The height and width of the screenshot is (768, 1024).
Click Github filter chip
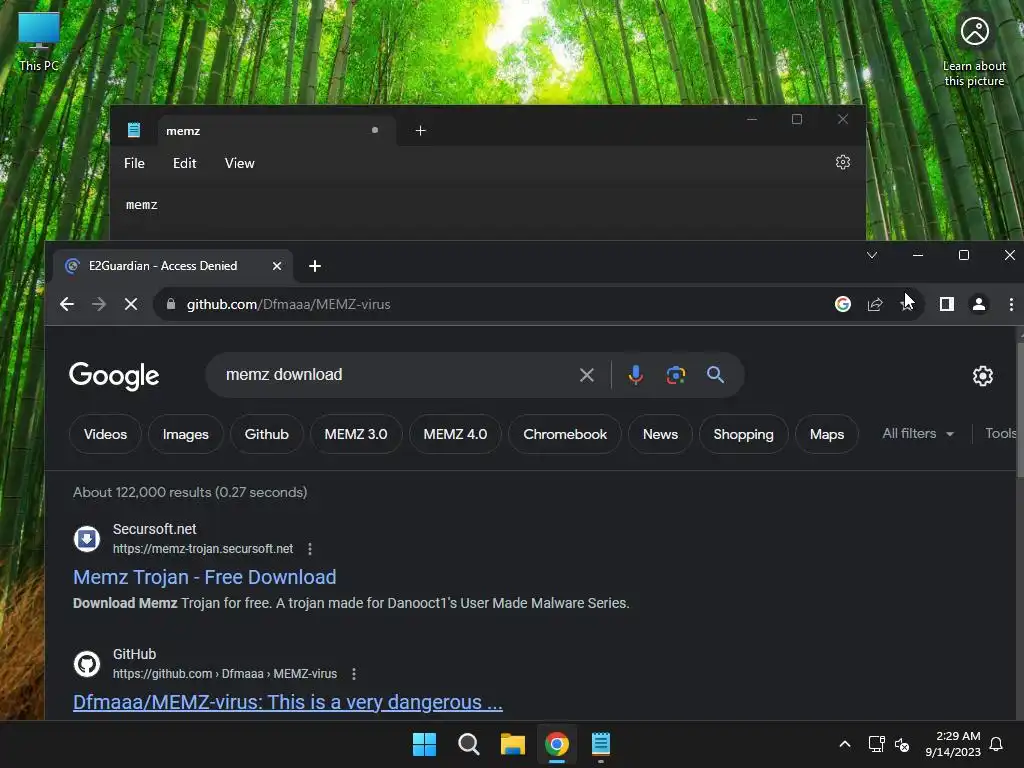tap(266, 434)
